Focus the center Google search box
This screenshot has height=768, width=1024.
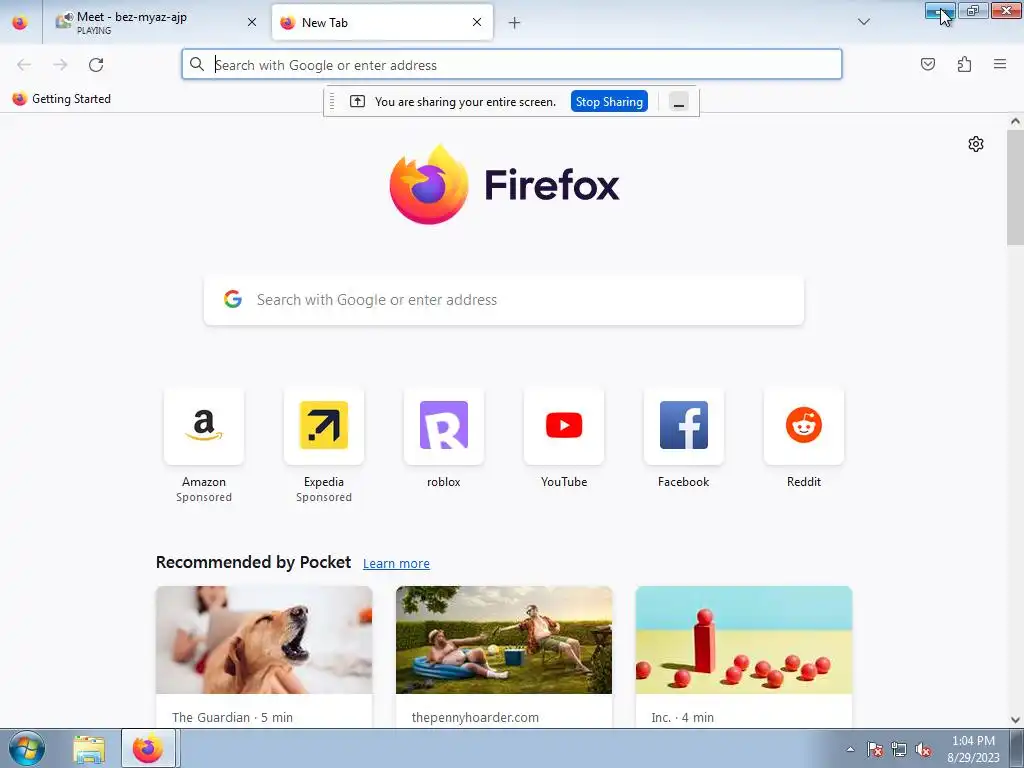[504, 300]
